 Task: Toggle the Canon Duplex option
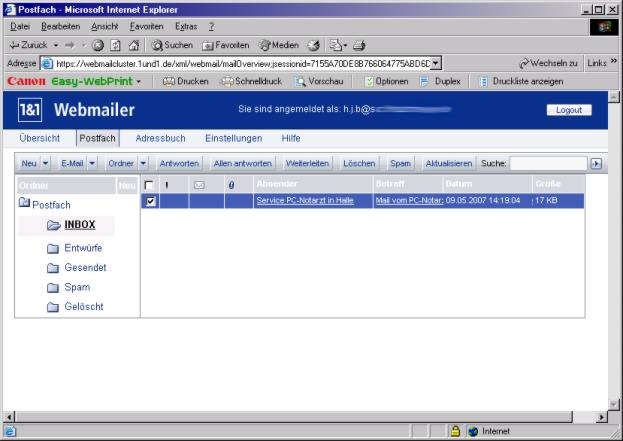(440, 81)
